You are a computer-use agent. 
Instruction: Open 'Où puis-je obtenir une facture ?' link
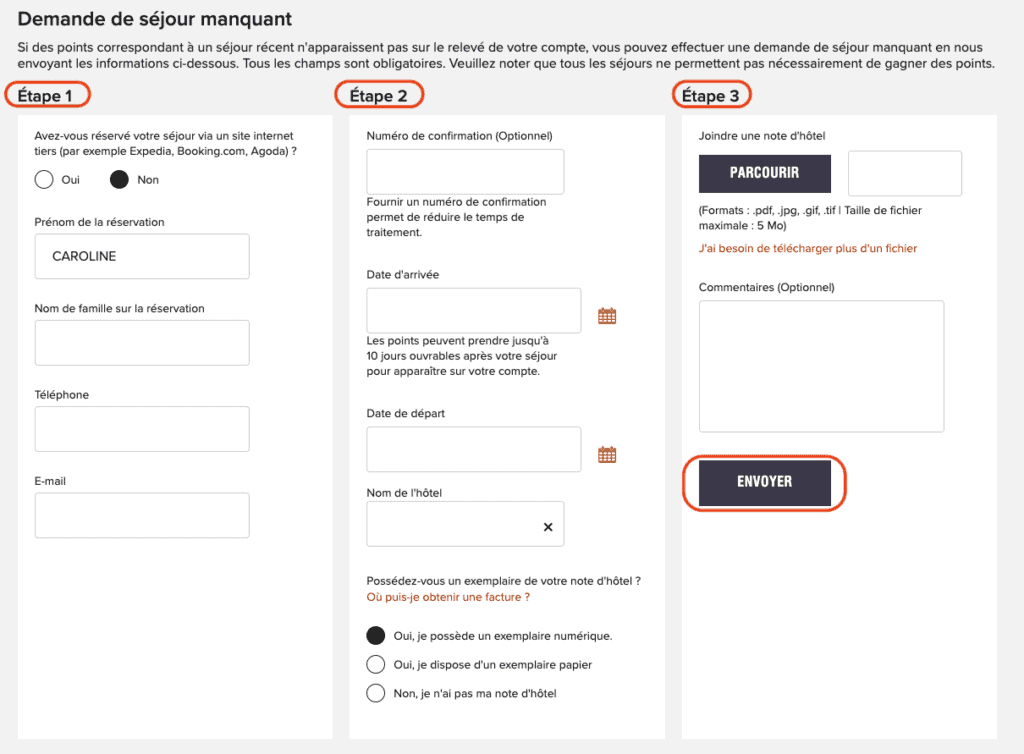[x=448, y=597]
